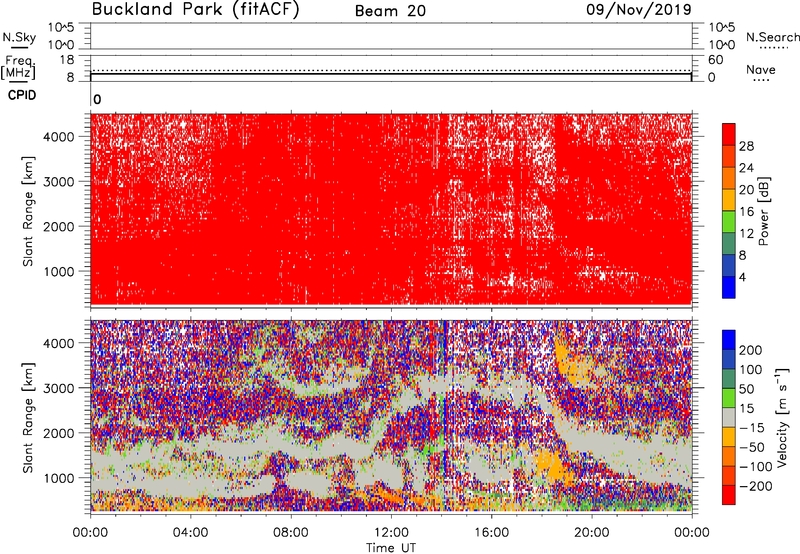Click the '12:00' time tick label

(x=391, y=533)
